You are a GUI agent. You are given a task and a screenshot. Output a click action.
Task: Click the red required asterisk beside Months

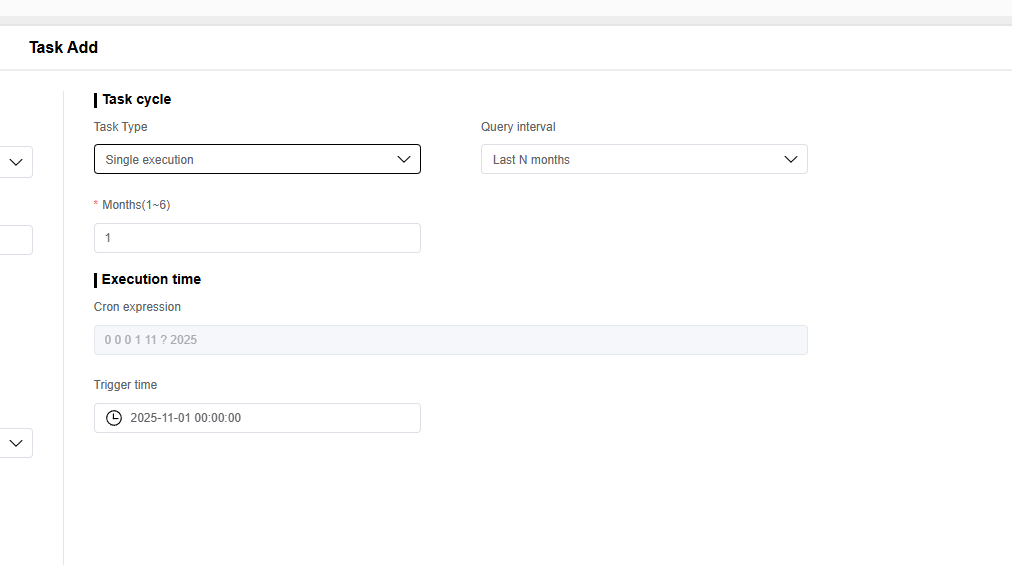(97, 204)
